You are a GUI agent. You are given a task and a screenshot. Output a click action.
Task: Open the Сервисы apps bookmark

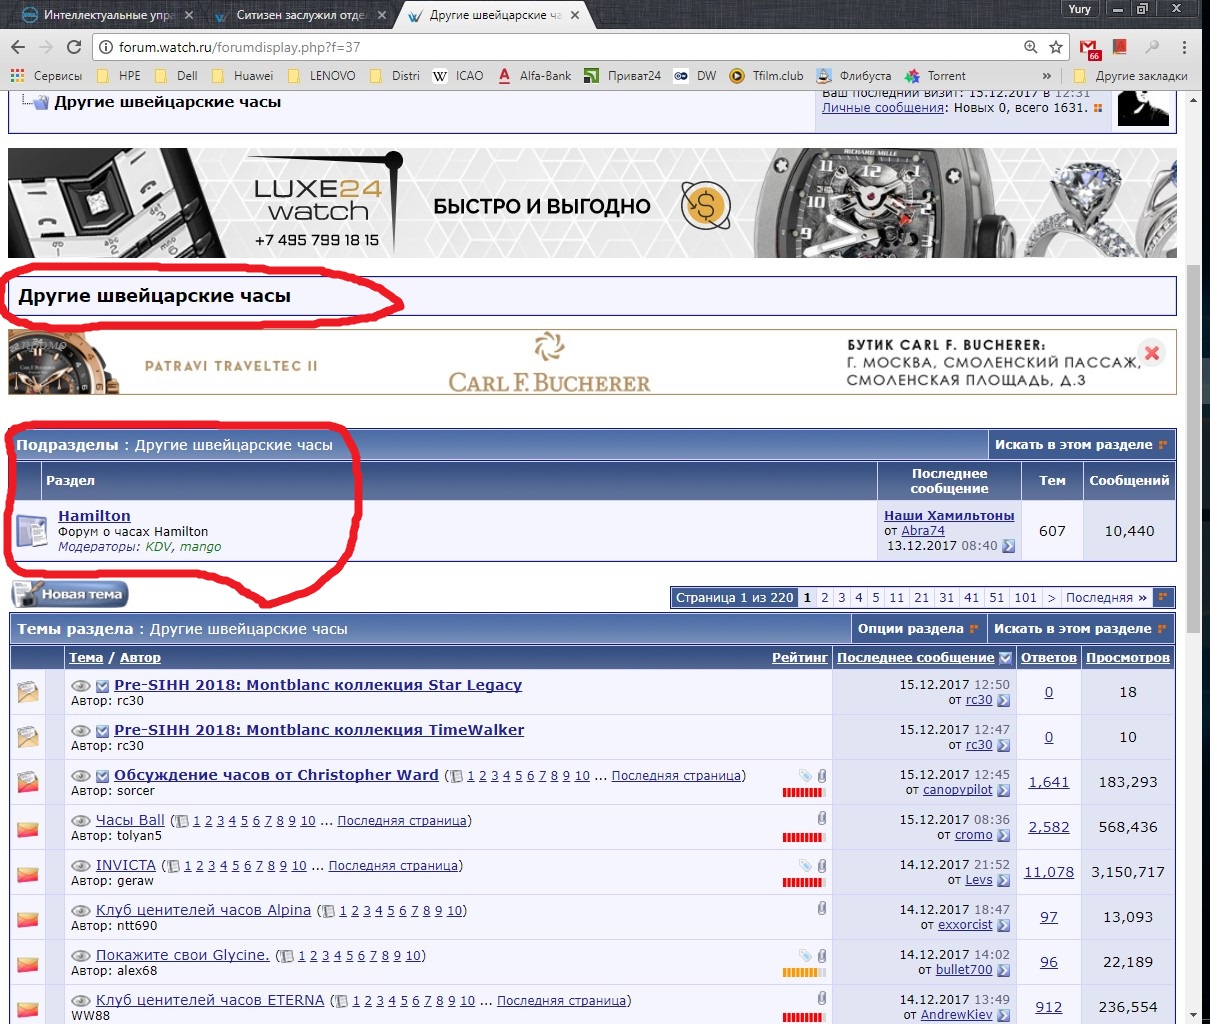[46, 76]
